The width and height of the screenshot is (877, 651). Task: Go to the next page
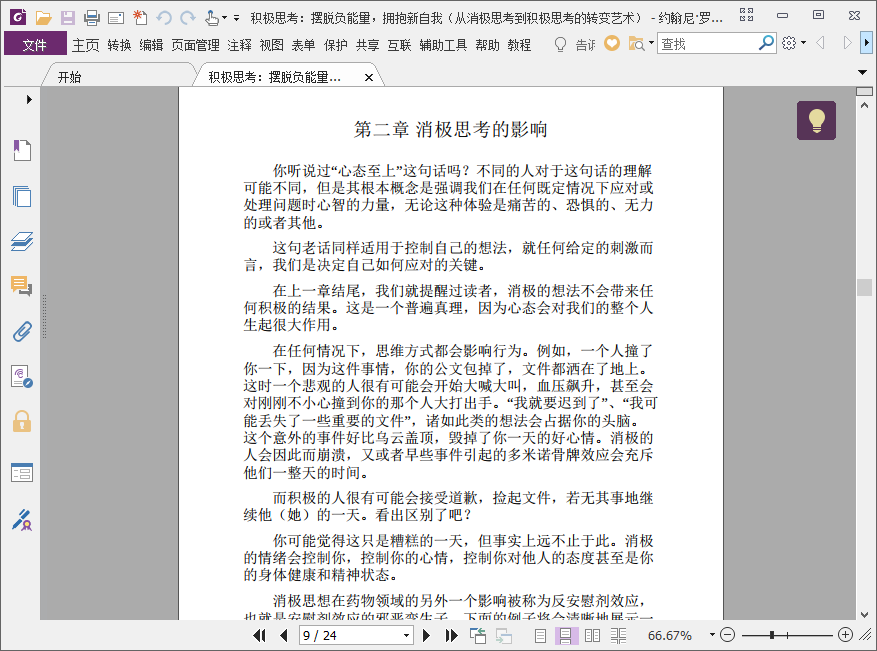point(426,635)
